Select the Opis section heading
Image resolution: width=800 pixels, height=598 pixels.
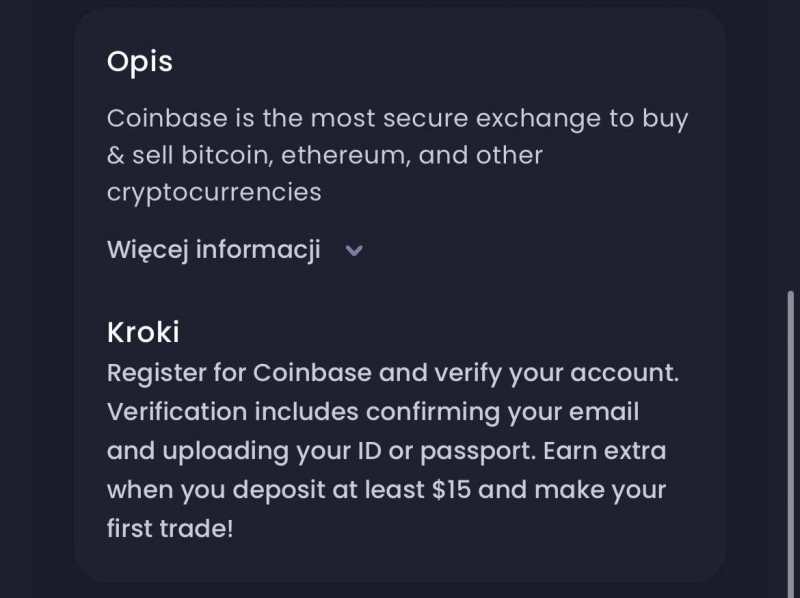tap(140, 62)
